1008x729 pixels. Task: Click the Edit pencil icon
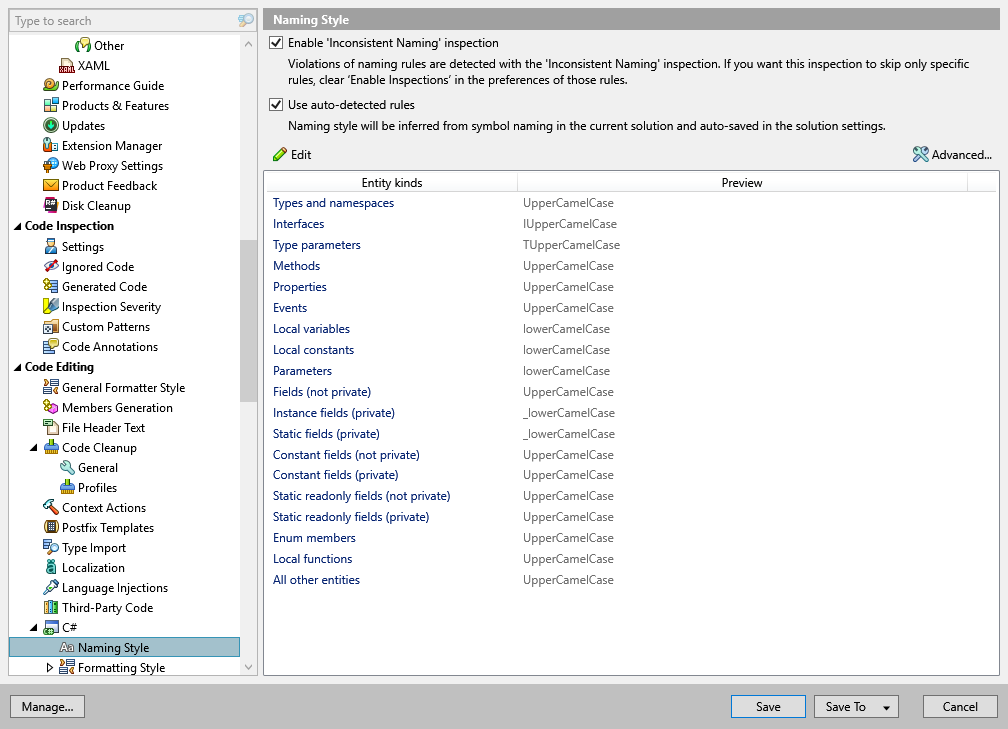click(x=278, y=155)
